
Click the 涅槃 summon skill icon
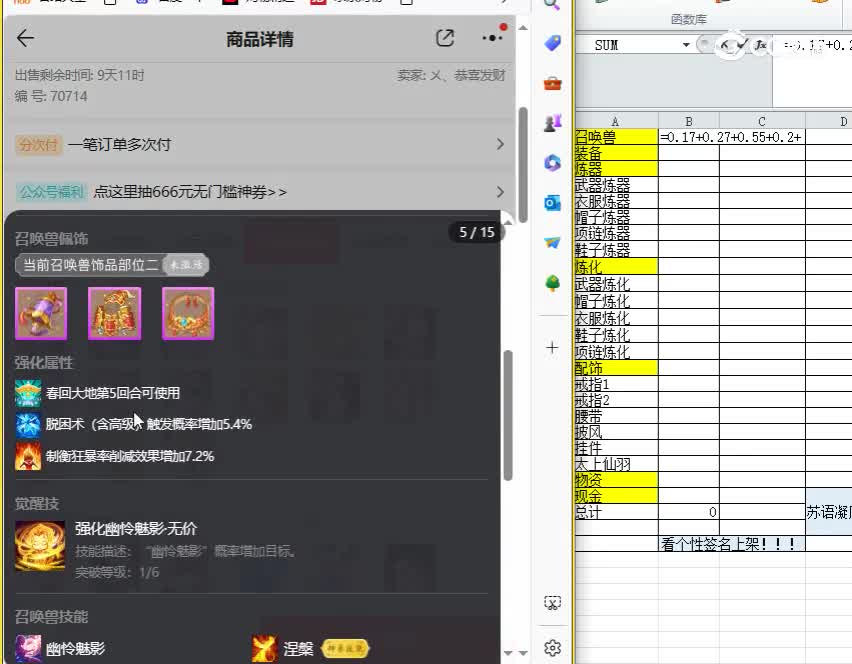264,648
